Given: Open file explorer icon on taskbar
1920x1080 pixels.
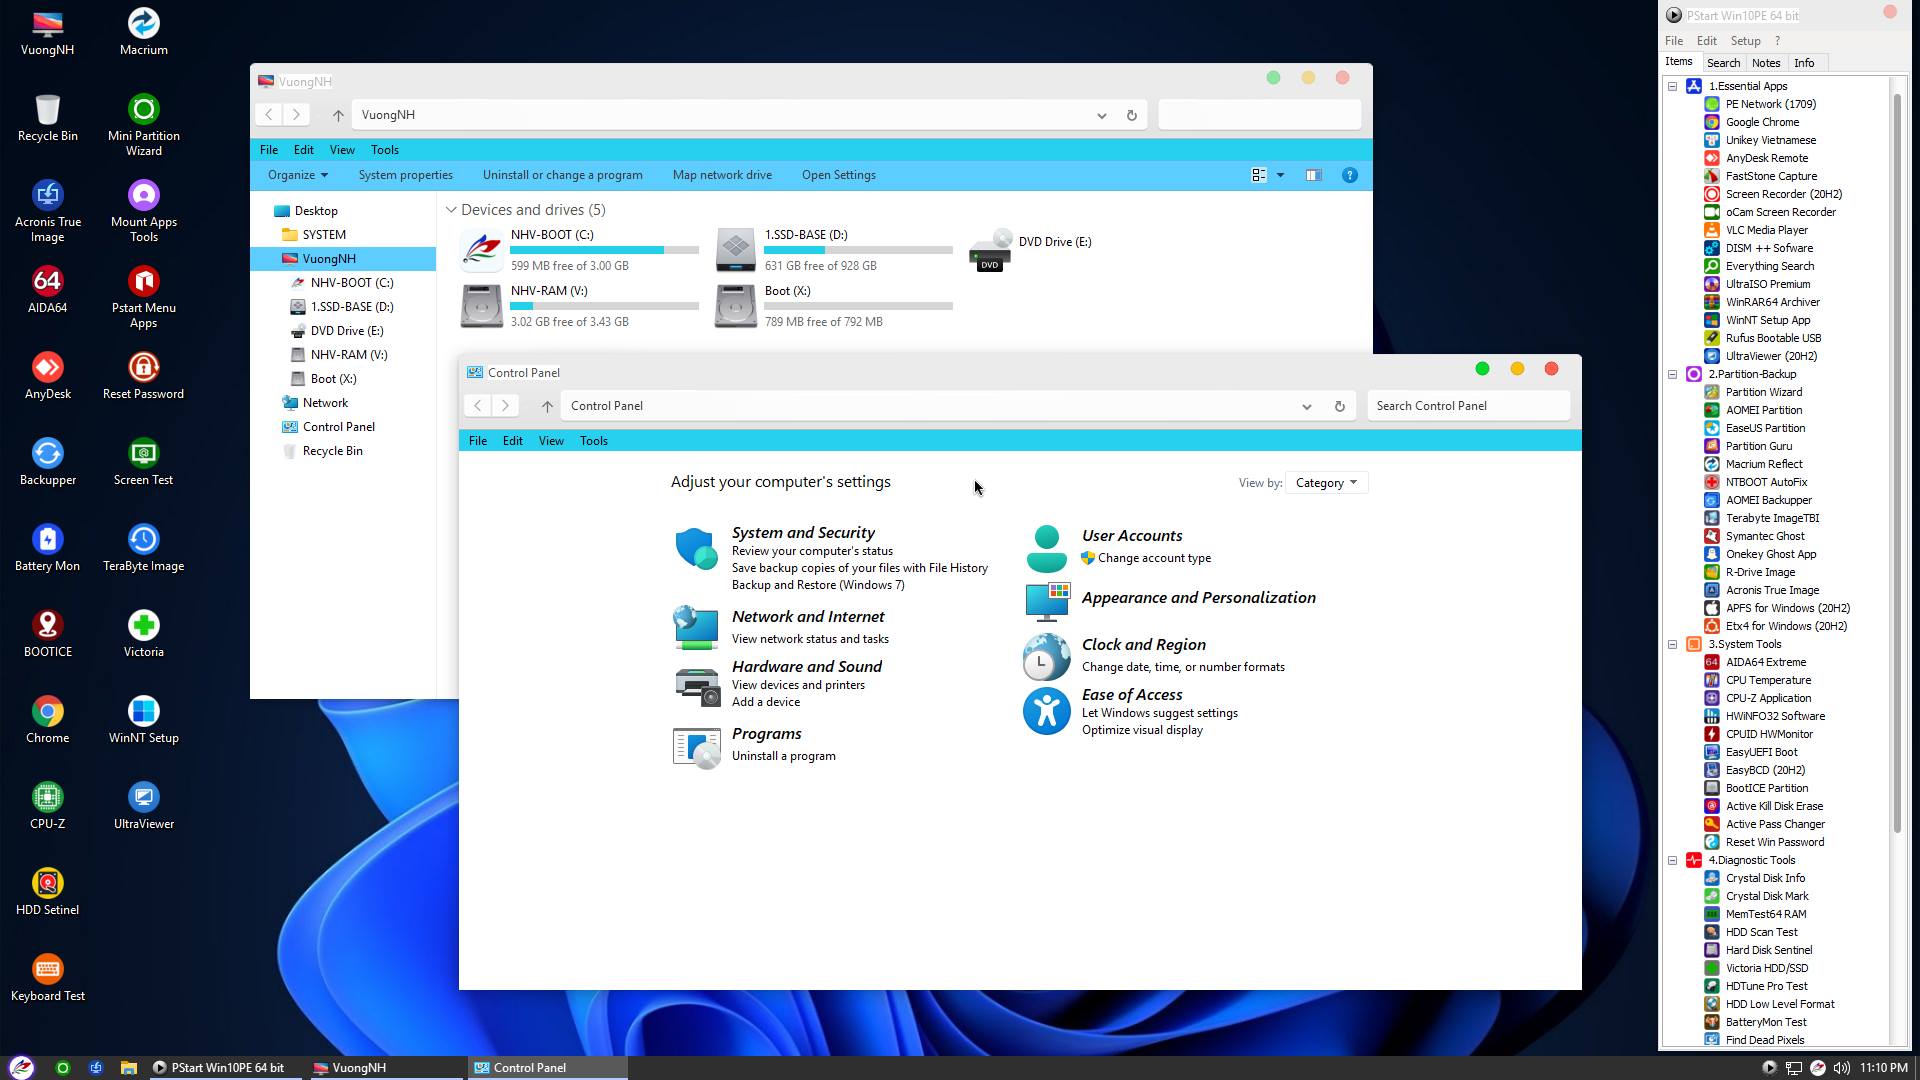Looking at the screenshot, I should tap(128, 1068).
